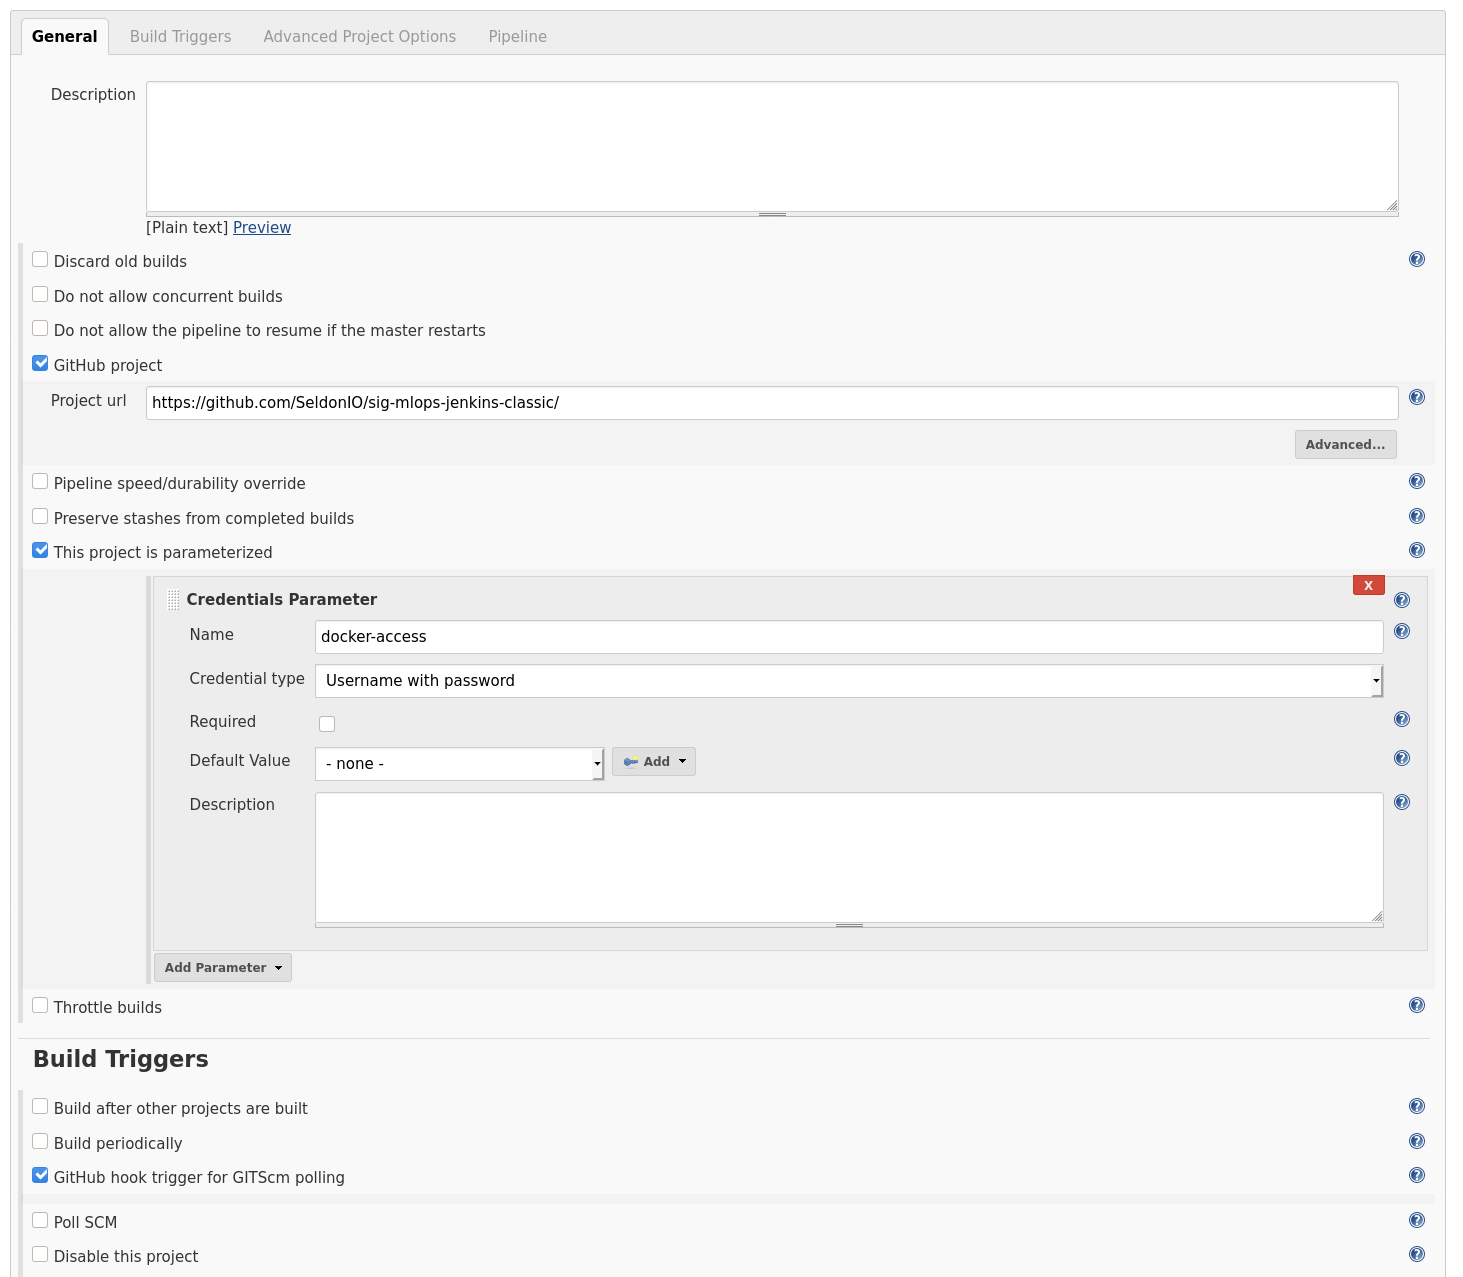Image resolution: width=1463 pixels, height=1277 pixels.
Task: Enable Poll SCM trigger
Action: click(x=40, y=1219)
